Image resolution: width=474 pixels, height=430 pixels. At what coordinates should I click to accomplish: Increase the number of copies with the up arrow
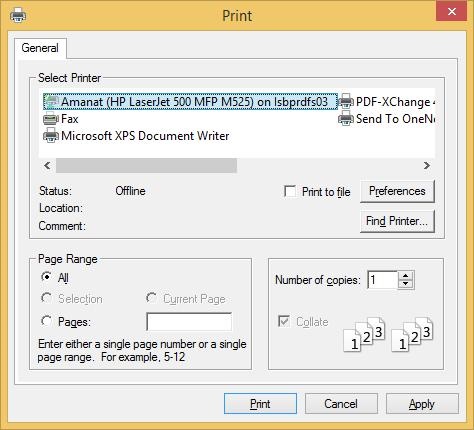(406, 276)
